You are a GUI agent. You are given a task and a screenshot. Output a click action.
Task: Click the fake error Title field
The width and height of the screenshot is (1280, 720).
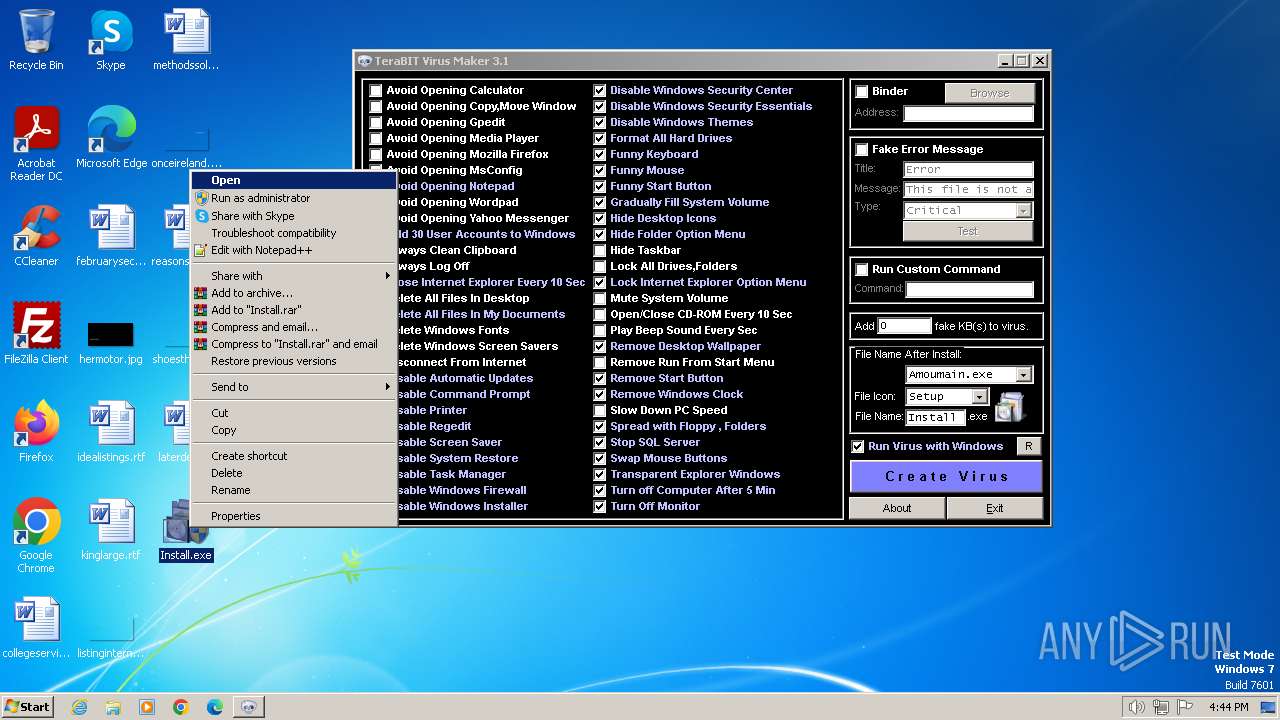[x=968, y=170]
